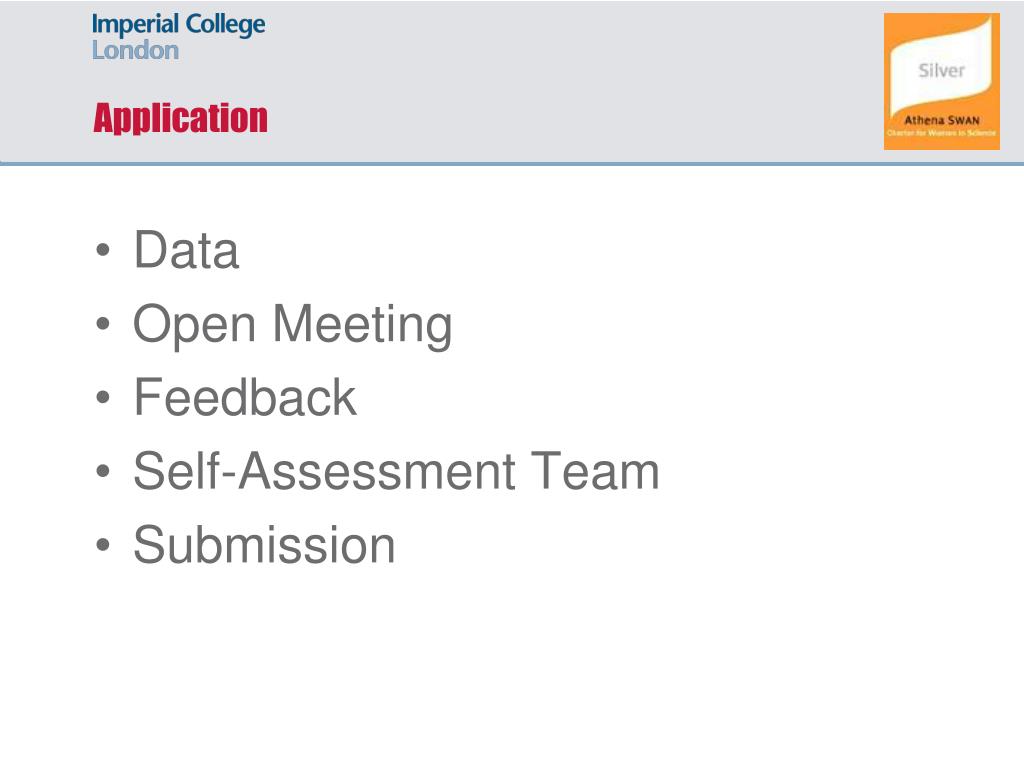
Task: Click the word Silver in the badge
Action: pyautogui.click(x=941, y=70)
